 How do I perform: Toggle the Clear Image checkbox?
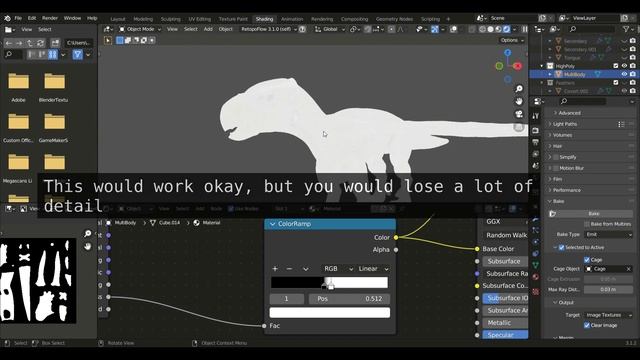587,325
